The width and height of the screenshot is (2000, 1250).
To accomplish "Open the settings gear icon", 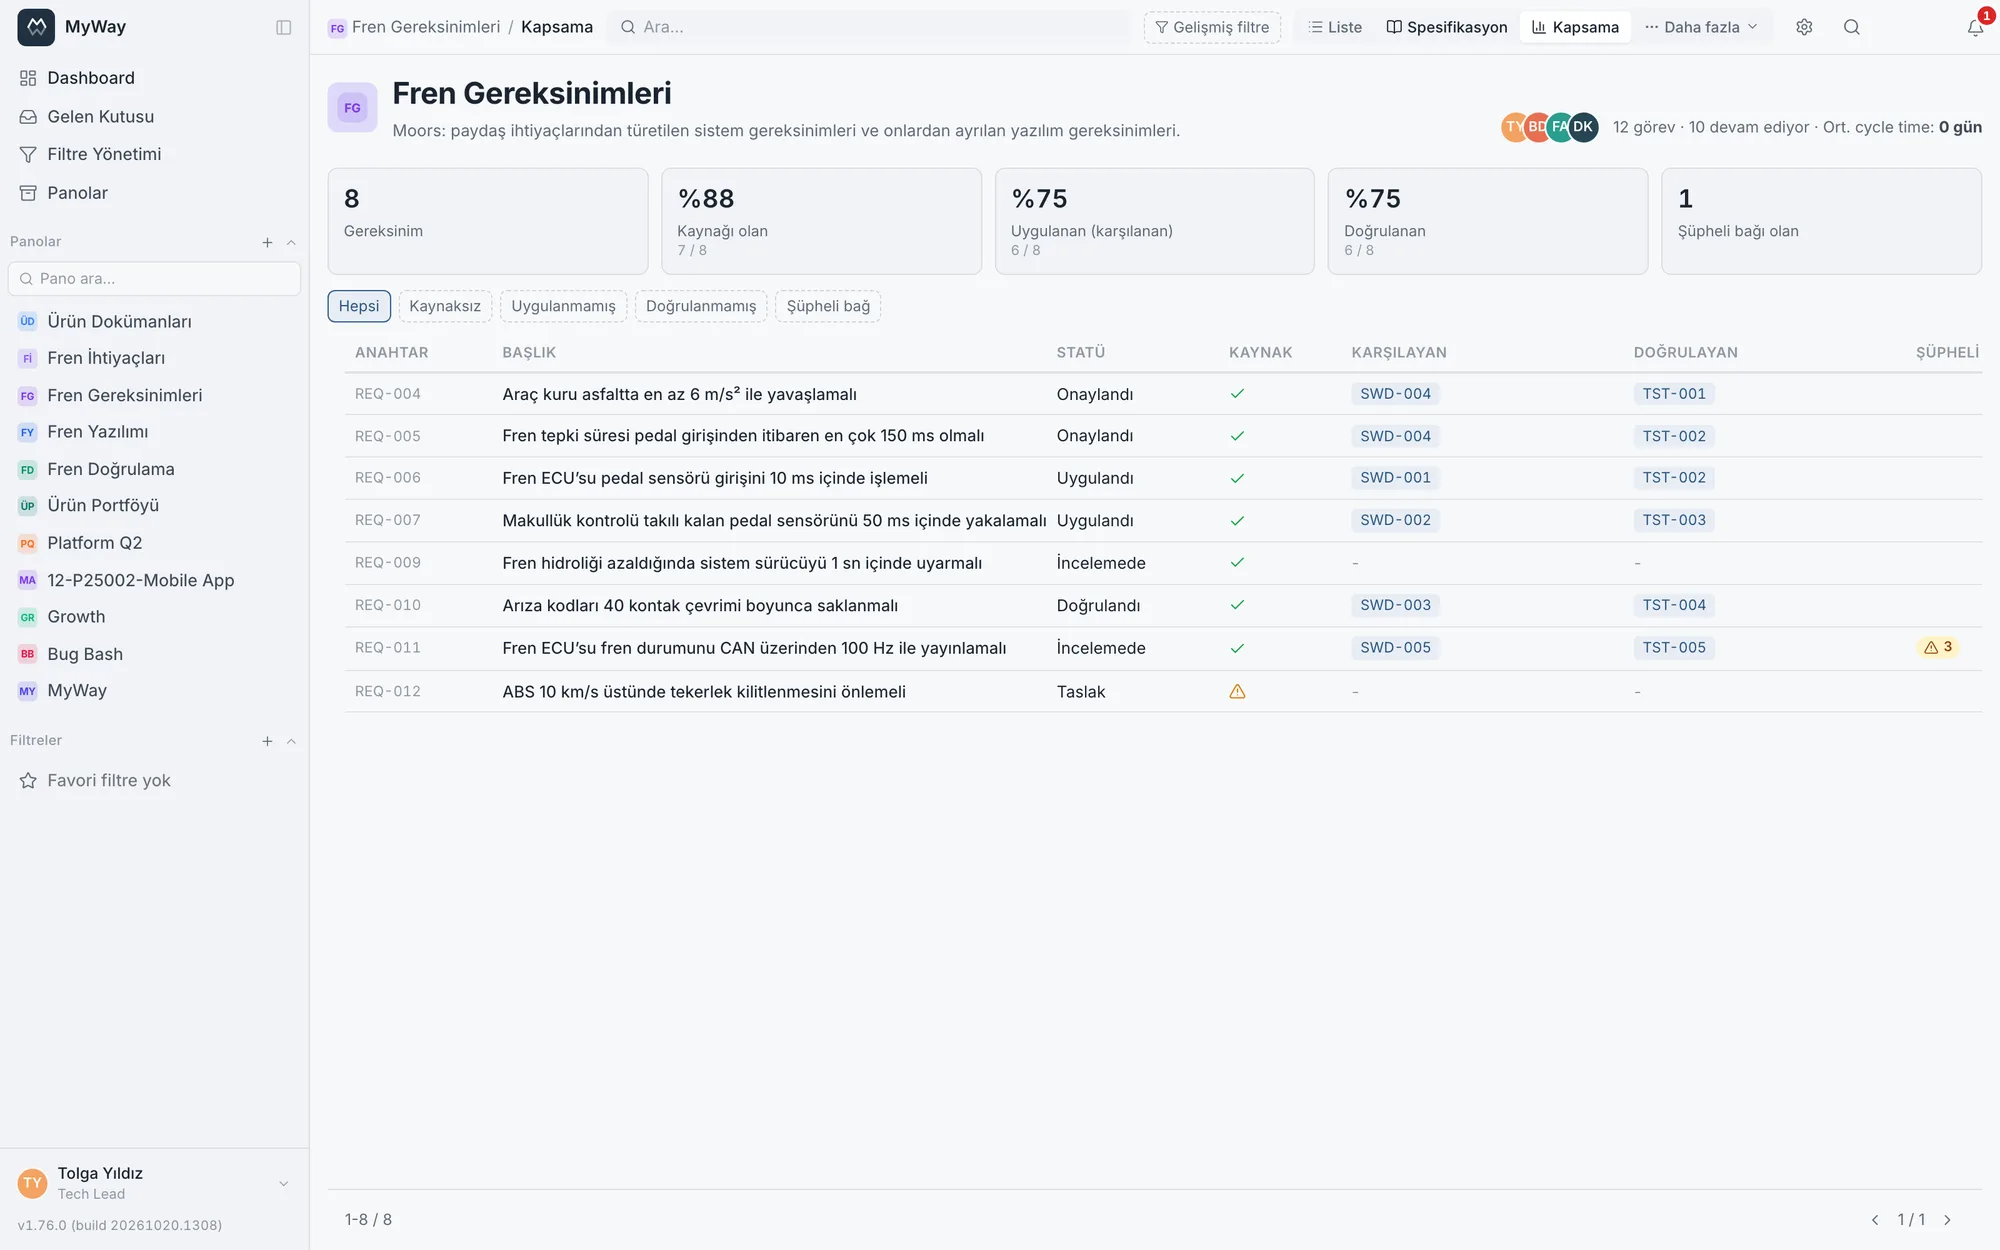I will (x=1804, y=27).
